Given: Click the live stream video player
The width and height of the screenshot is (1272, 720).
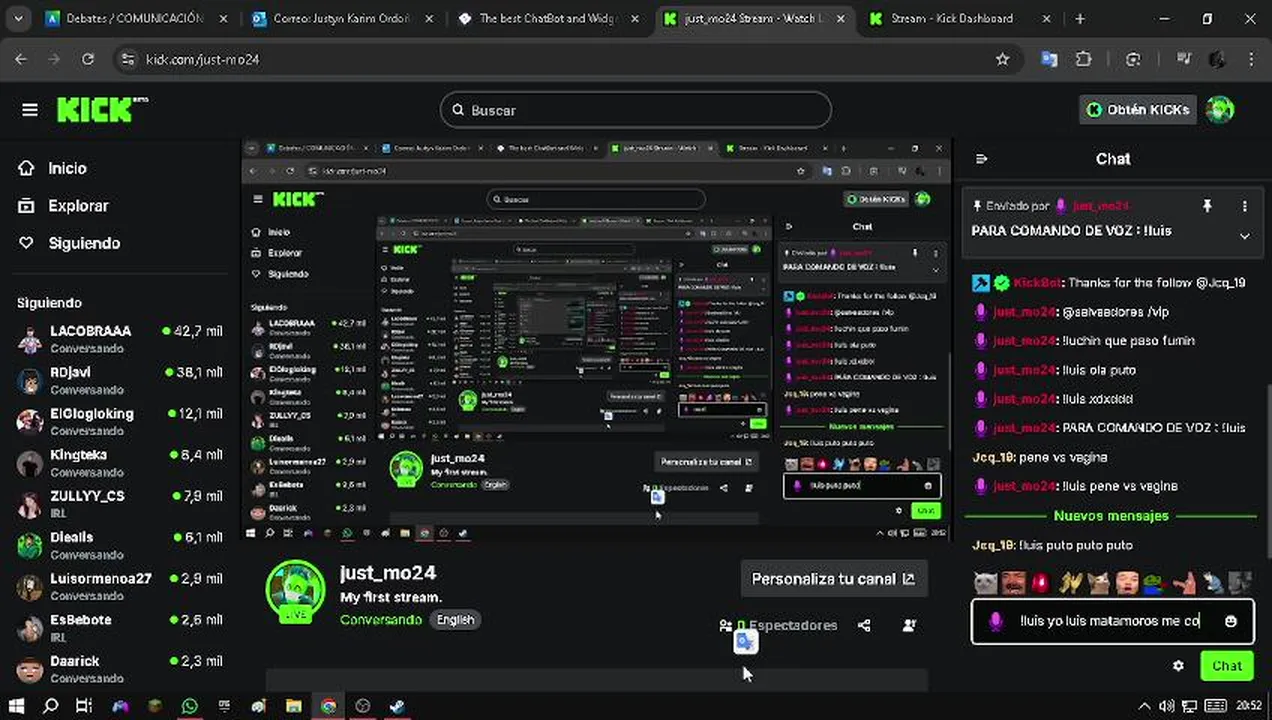Looking at the screenshot, I should (597, 341).
